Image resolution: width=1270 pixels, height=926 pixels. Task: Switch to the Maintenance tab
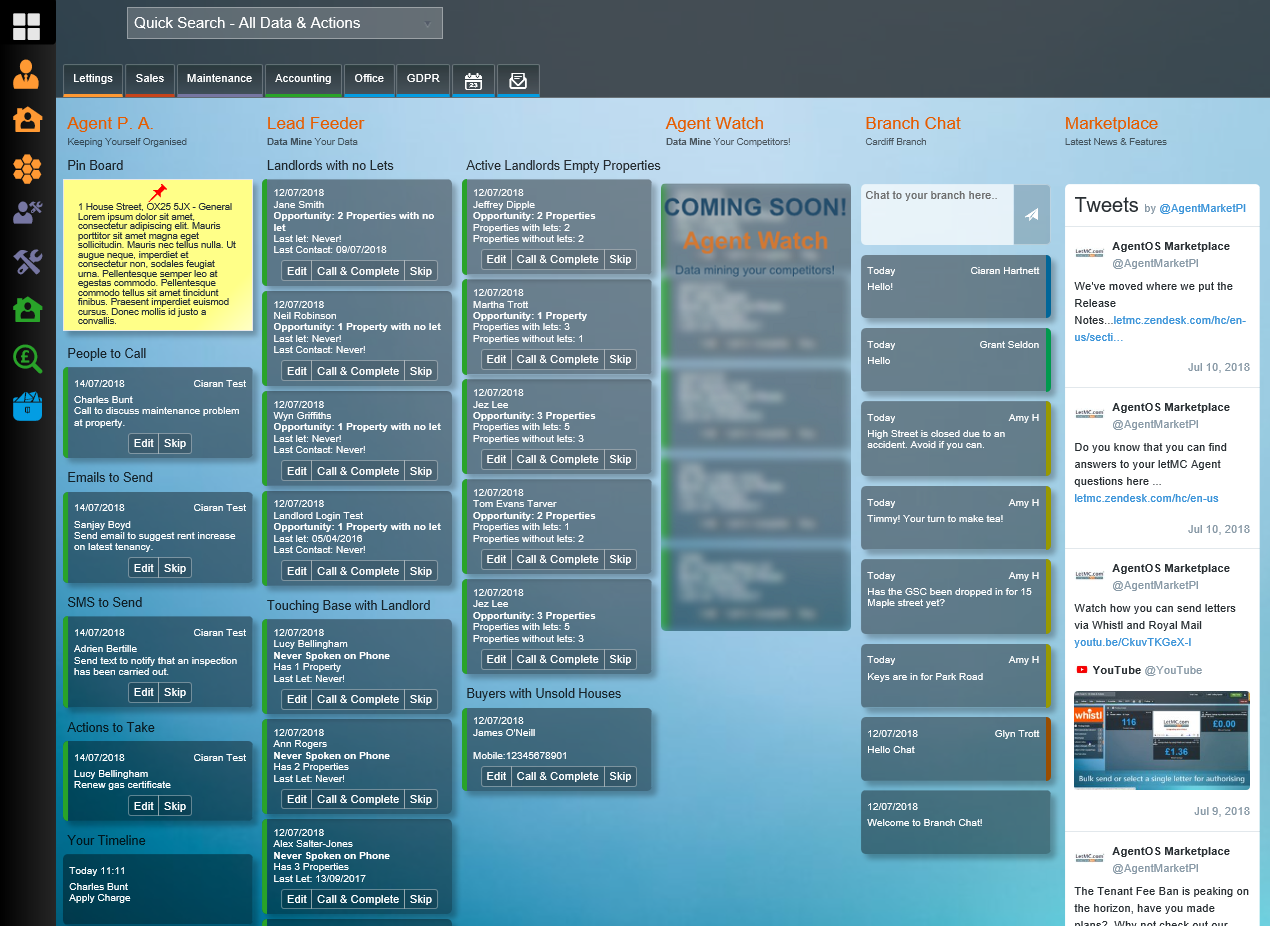(x=219, y=79)
